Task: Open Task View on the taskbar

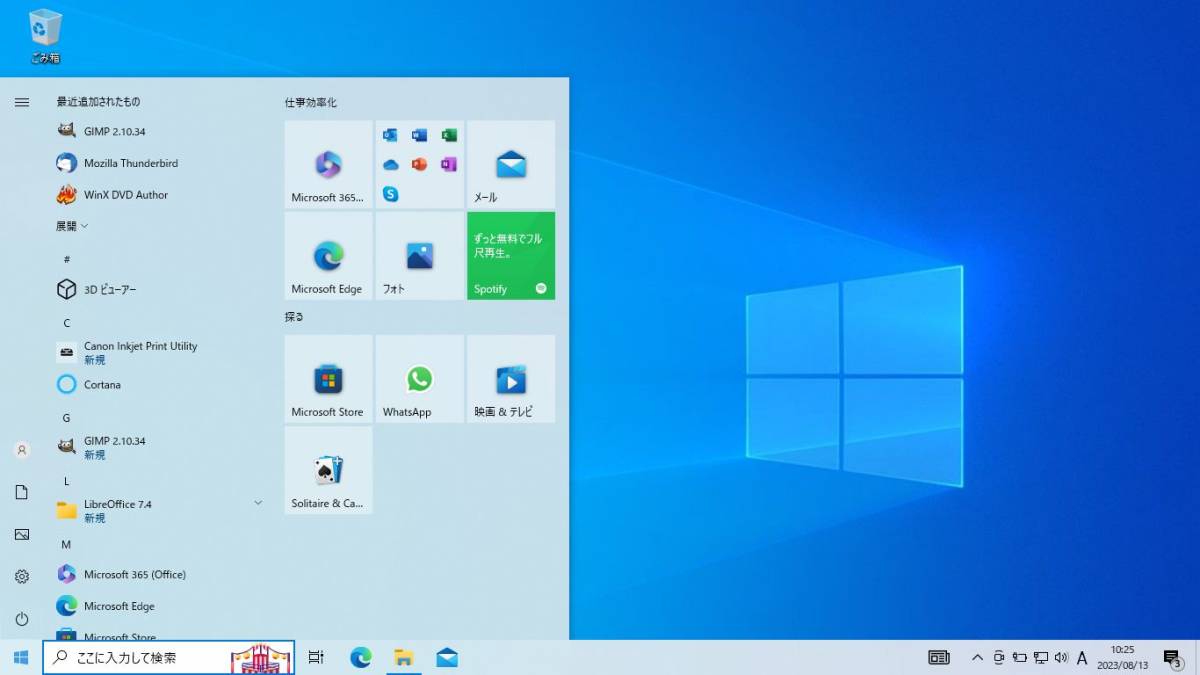Action: tap(316, 657)
